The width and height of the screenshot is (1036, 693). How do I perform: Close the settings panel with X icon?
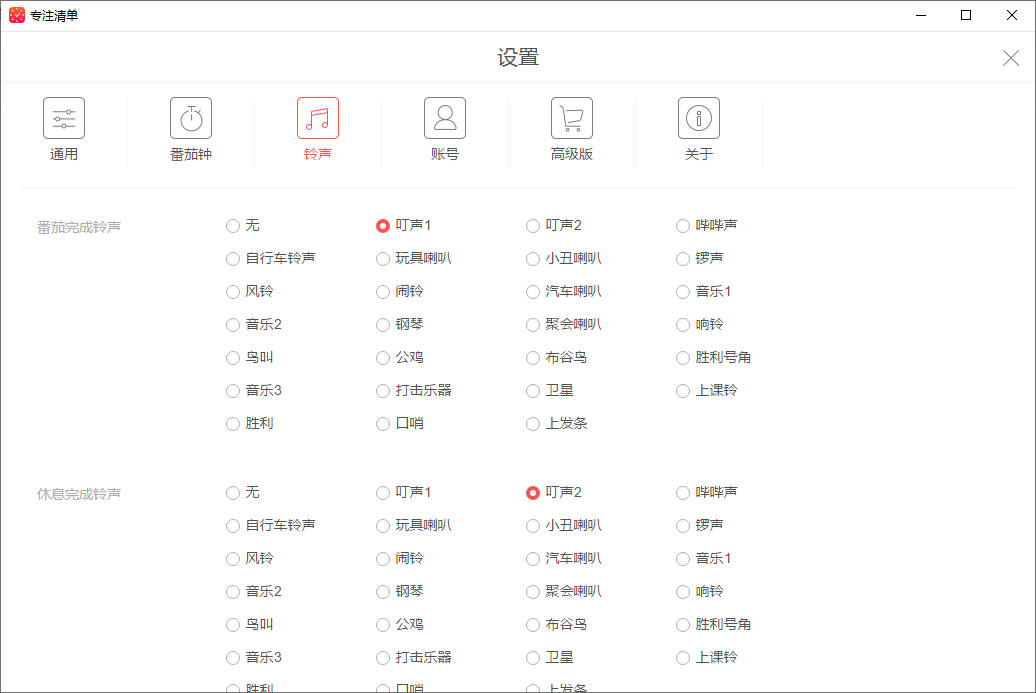pos(1010,58)
